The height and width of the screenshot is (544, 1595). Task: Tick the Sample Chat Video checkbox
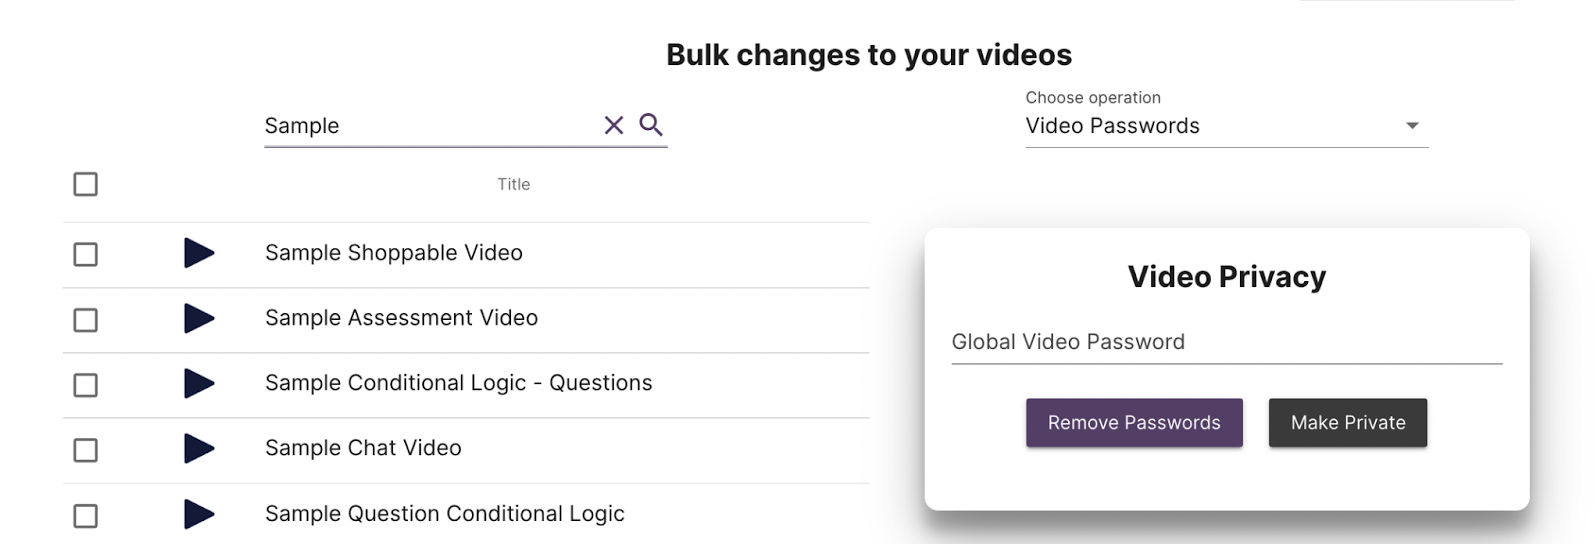pyautogui.click(x=86, y=450)
